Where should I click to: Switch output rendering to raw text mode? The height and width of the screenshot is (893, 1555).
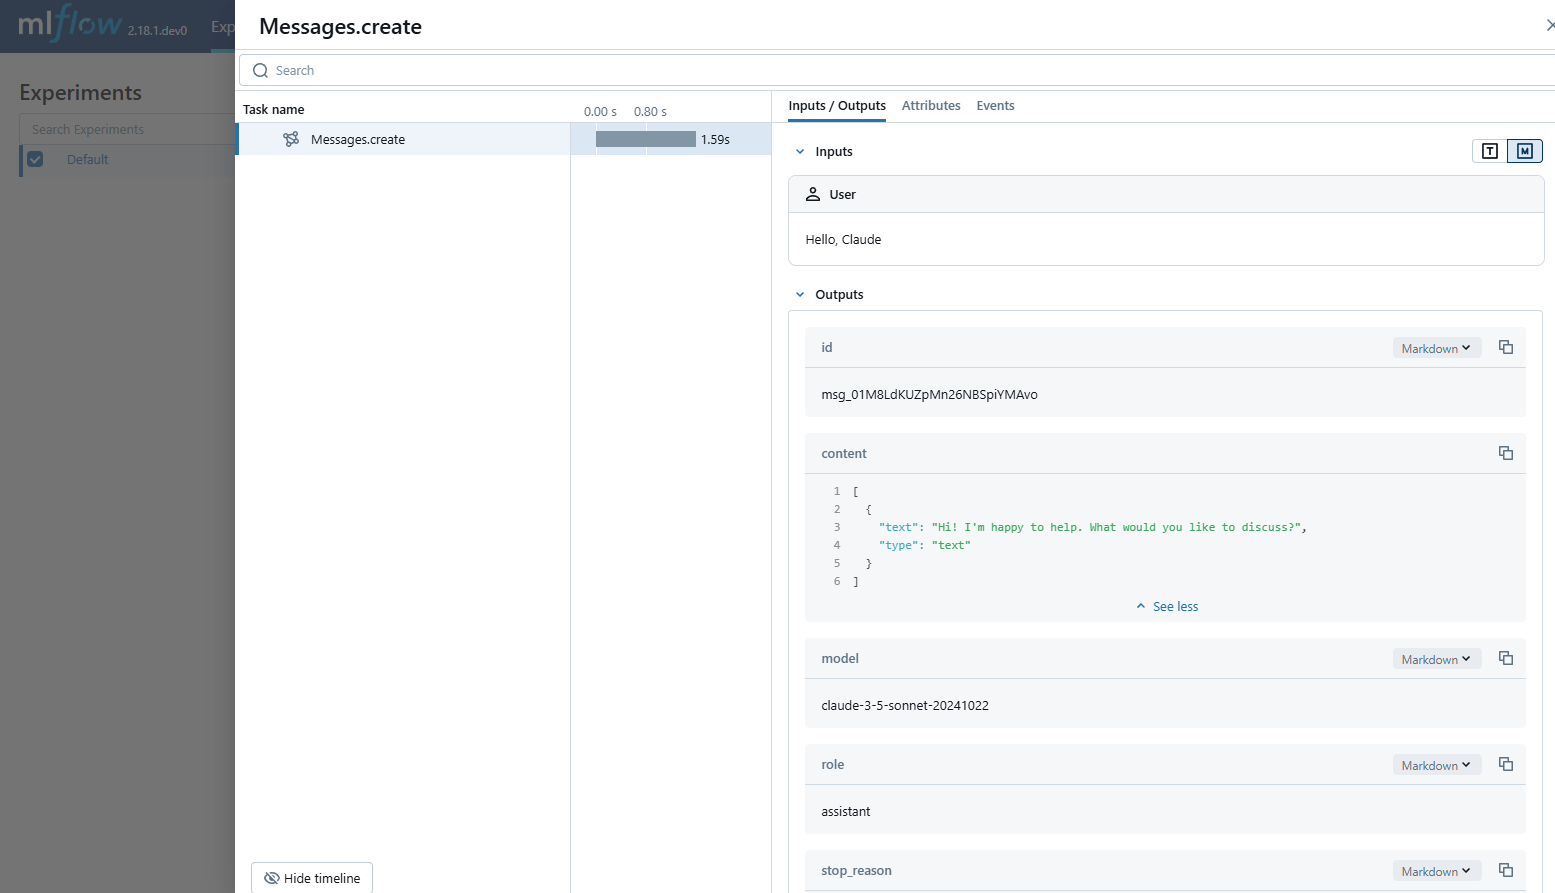click(x=1489, y=150)
